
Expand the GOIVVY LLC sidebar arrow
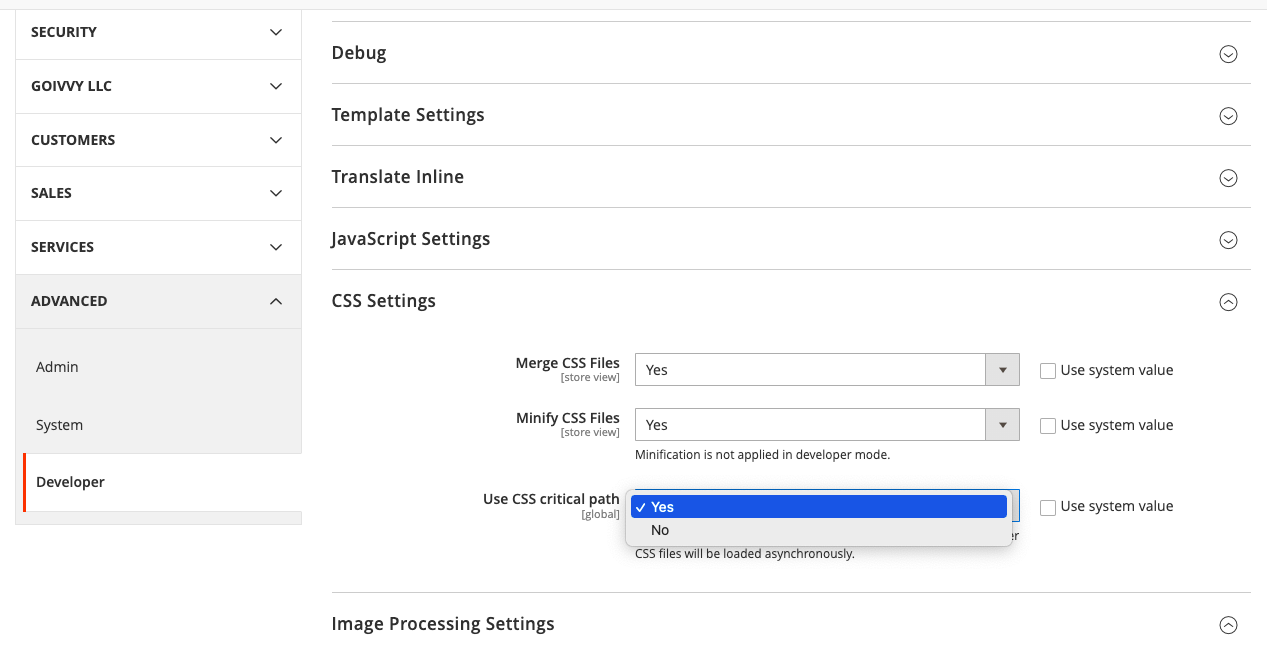275,86
